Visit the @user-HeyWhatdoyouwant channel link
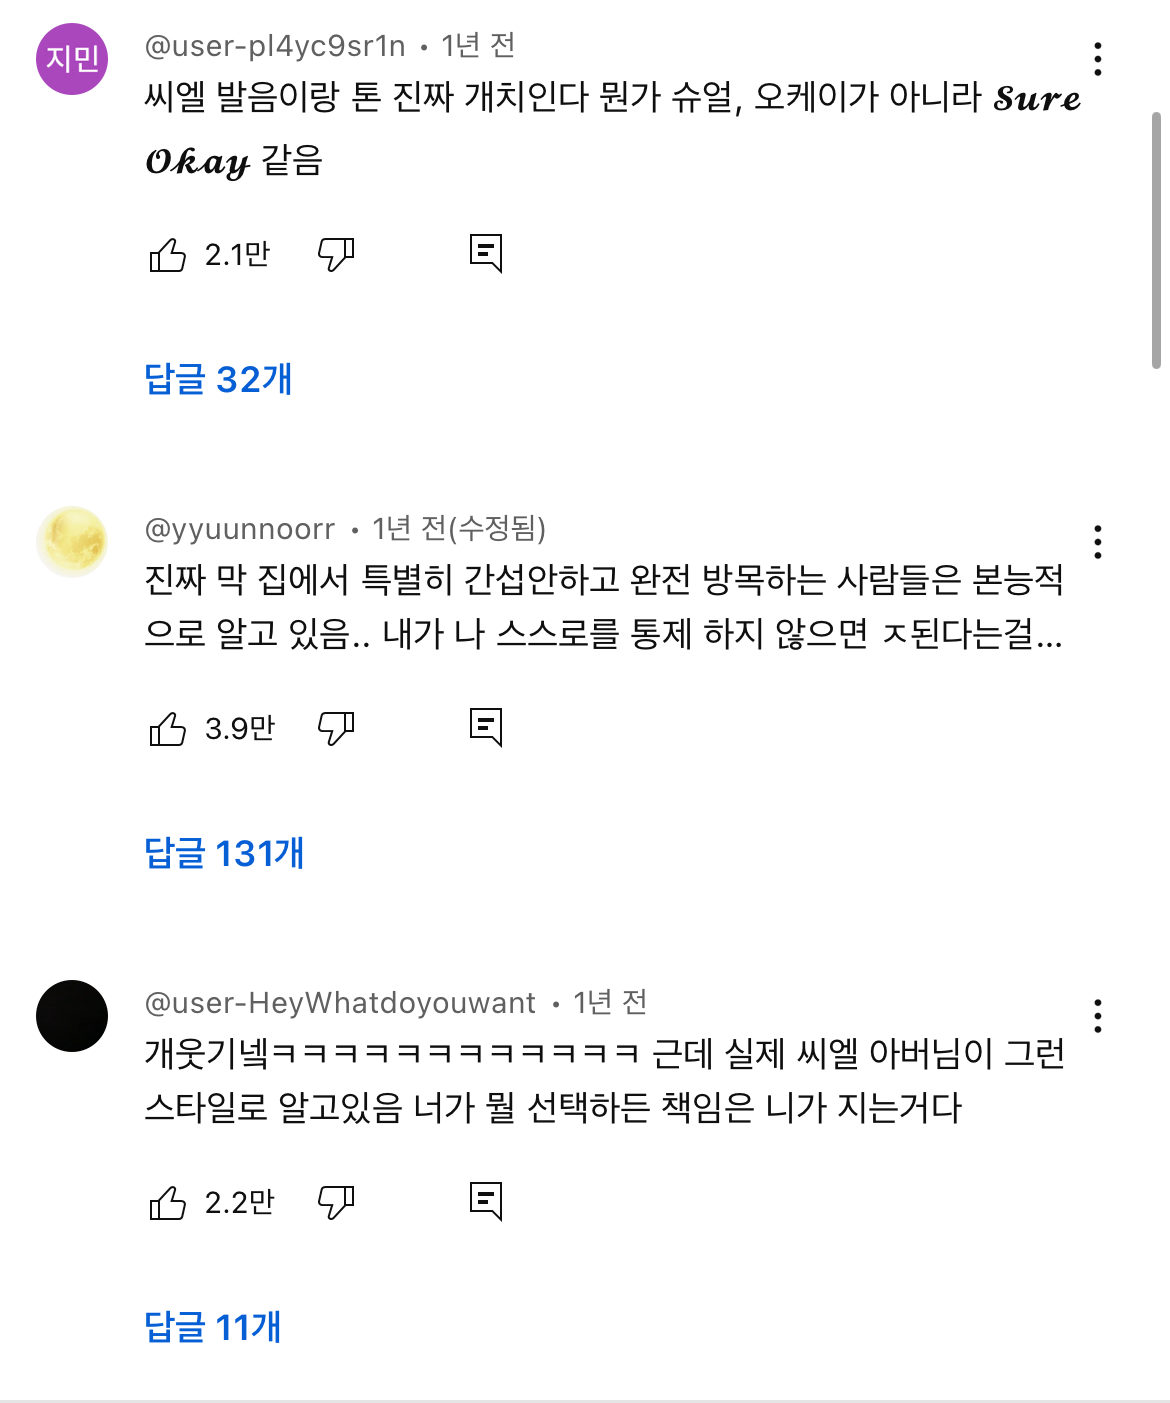Screen dimensions: 1170x1403 [x=340, y=1003]
